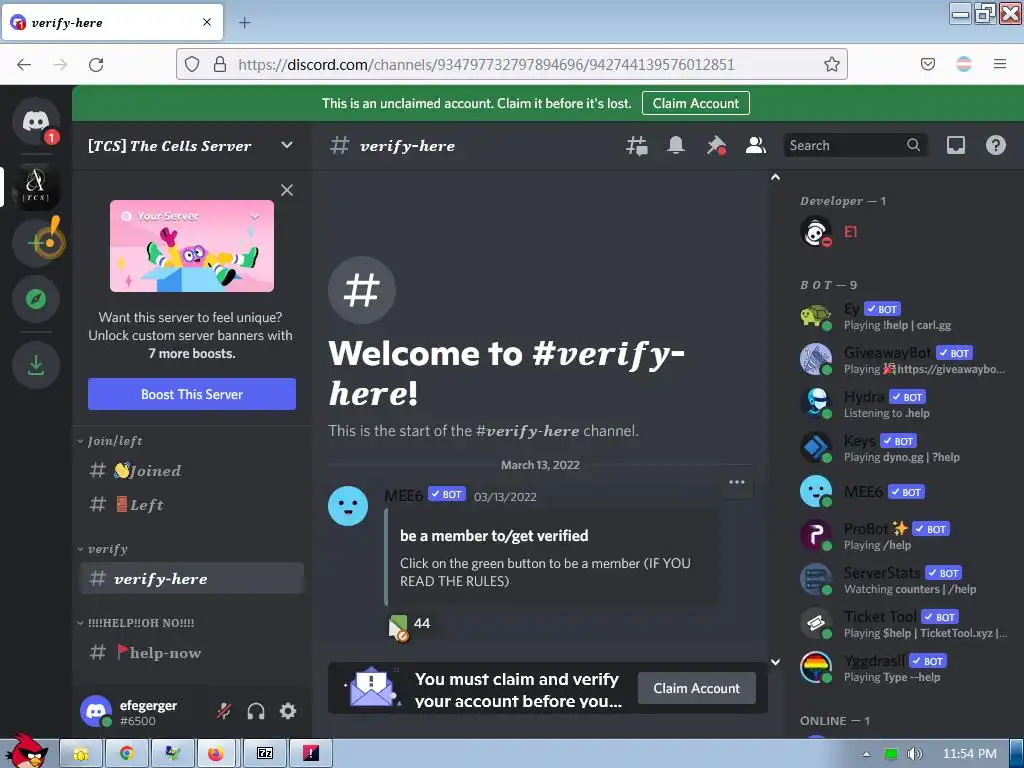Viewport: 1024px width, 768px height.
Task: Open Chrome from the taskbar
Action: tap(127, 754)
